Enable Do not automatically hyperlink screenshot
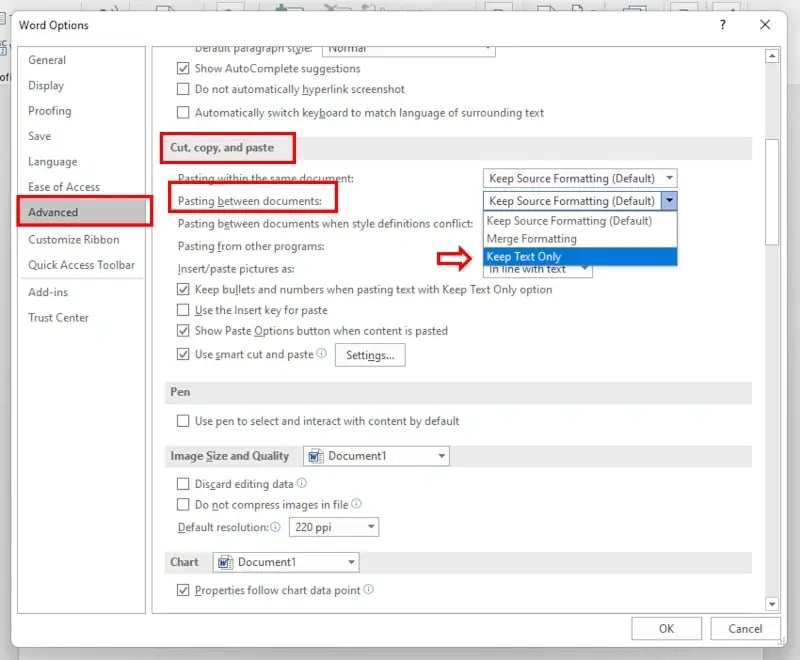 [x=184, y=89]
